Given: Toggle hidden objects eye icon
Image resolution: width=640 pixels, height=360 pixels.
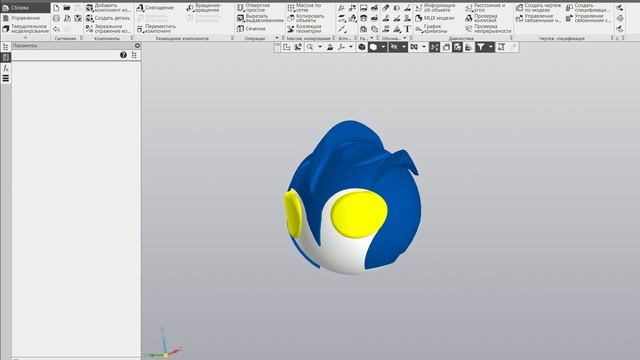Looking at the screenshot, I should [x=394, y=47].
